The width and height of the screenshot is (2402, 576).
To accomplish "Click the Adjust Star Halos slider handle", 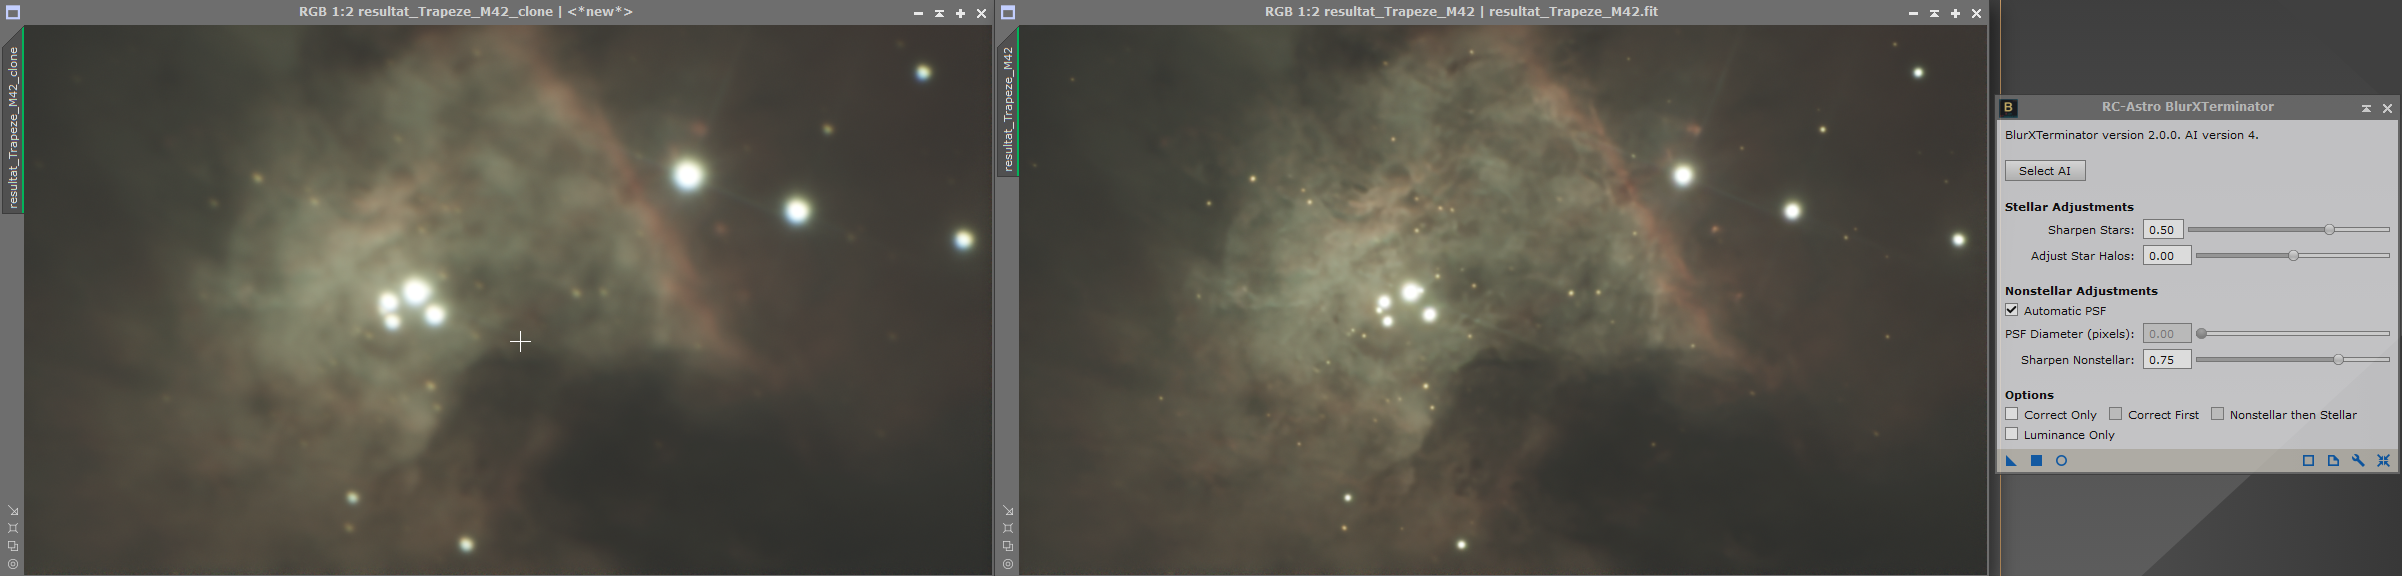I will coord(2293,256).
